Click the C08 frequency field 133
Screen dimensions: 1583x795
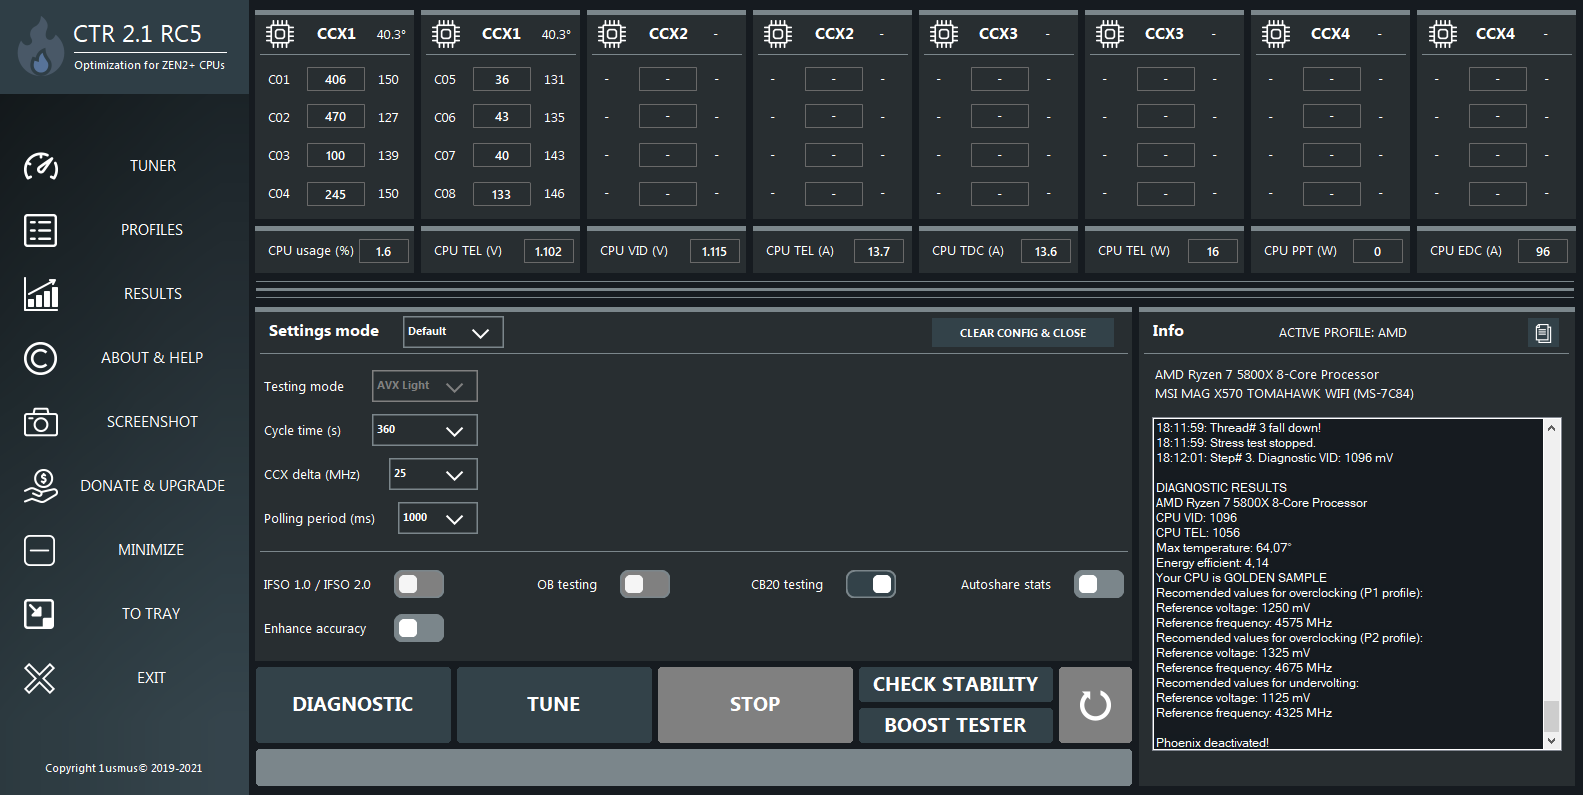(501, 194)
